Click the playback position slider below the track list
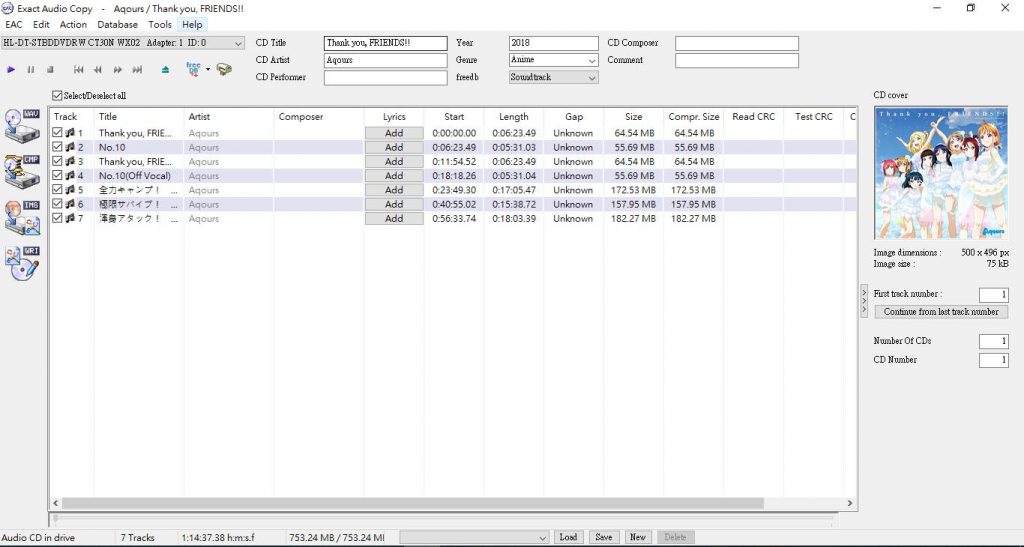The height and width of the screenshot is (547, 1024). coord(443,519)
